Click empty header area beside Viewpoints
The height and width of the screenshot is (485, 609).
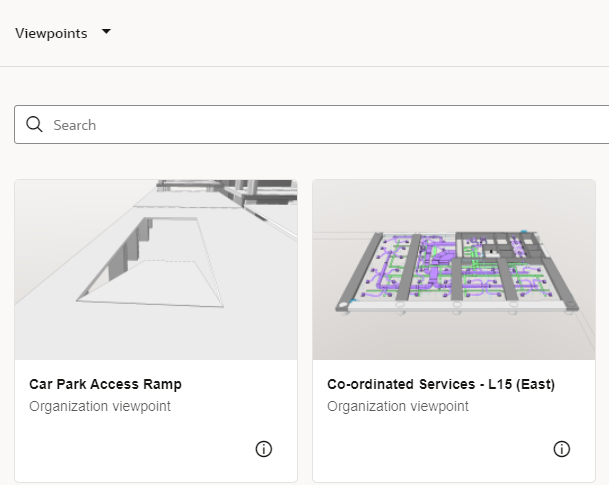point(350,33)
